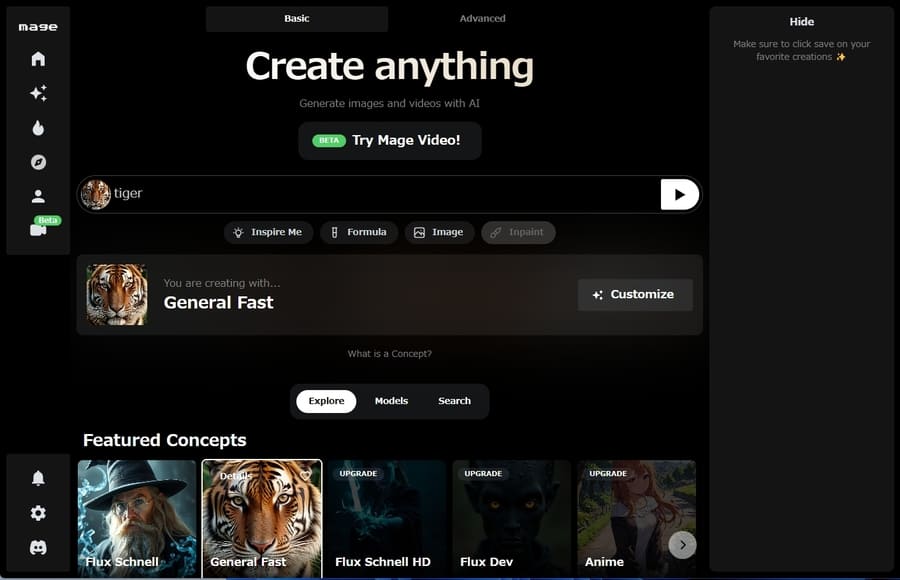Click the 'Featured Concepts' heading
This screenshot has height=580, width=900.
pyautogui.click(x=165, y=440)
